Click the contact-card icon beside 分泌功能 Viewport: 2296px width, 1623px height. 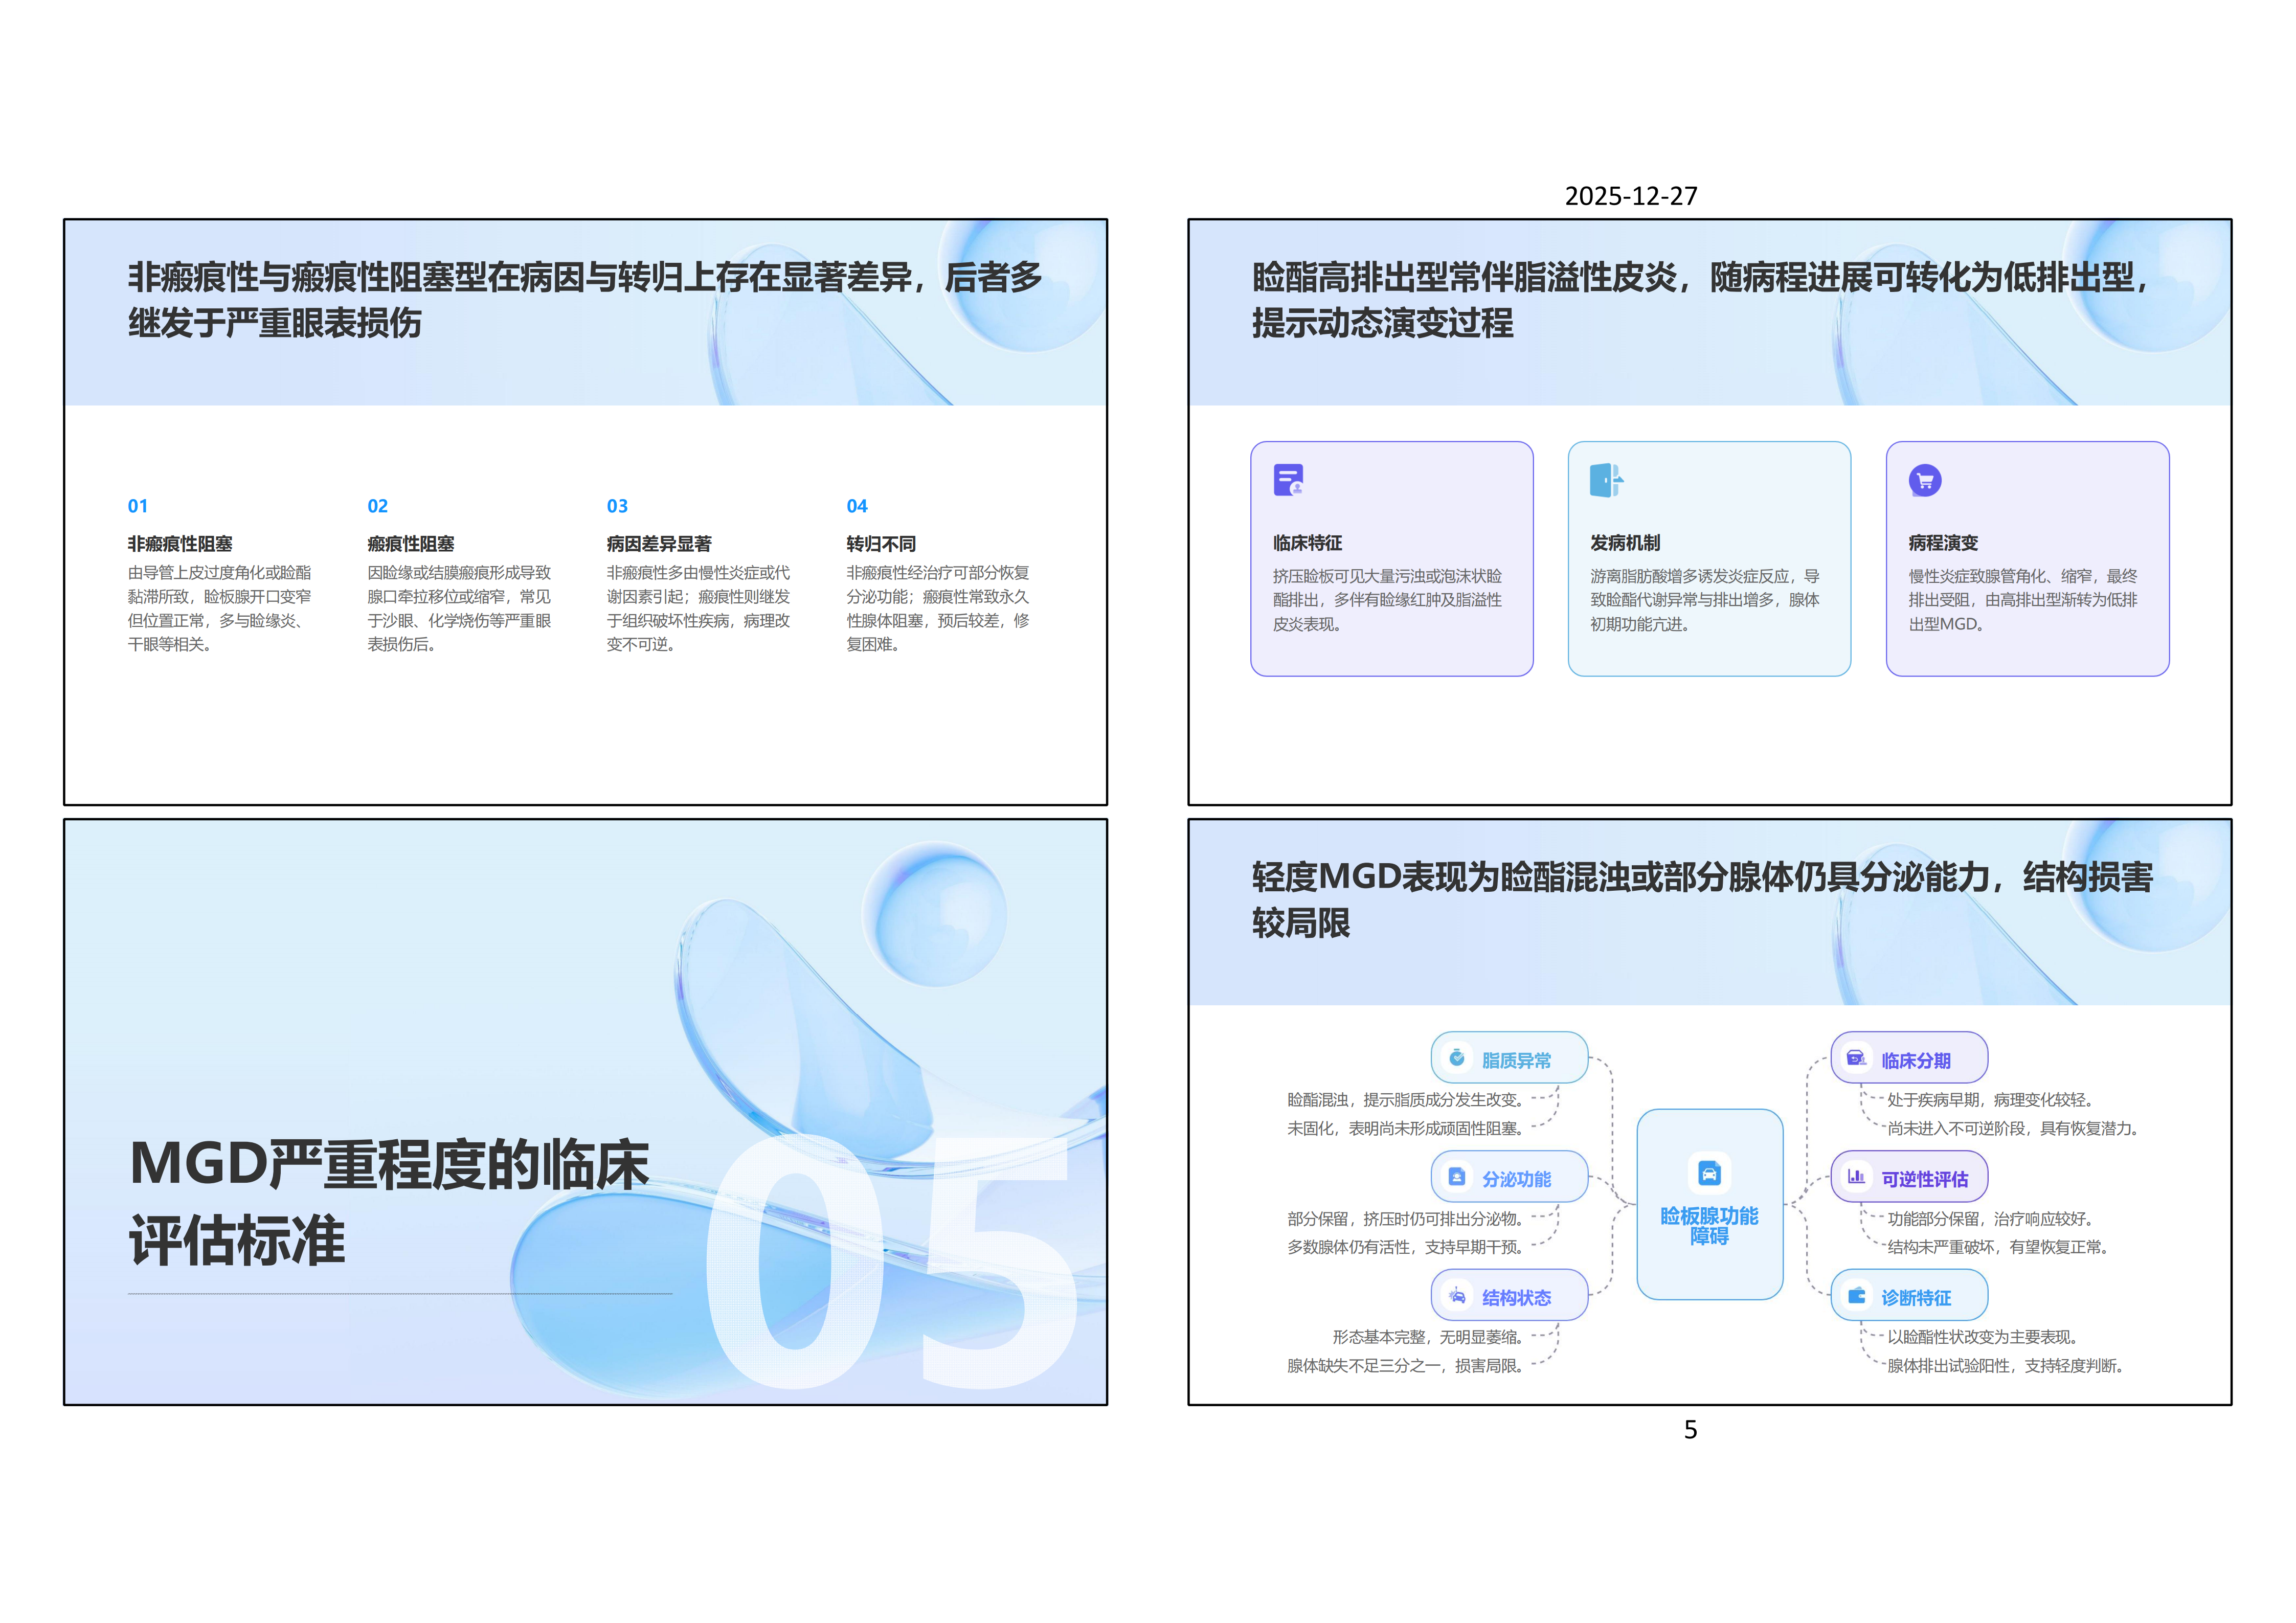[1456, 1177]
